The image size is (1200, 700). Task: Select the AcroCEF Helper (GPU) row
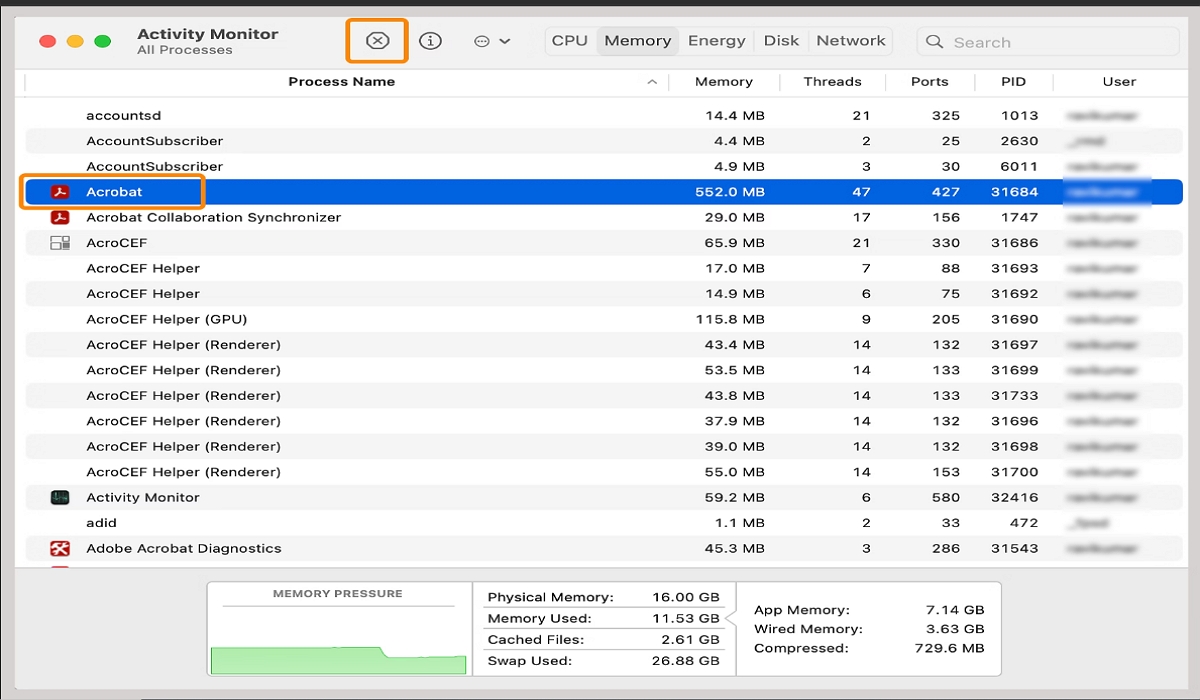pos(604,319)
